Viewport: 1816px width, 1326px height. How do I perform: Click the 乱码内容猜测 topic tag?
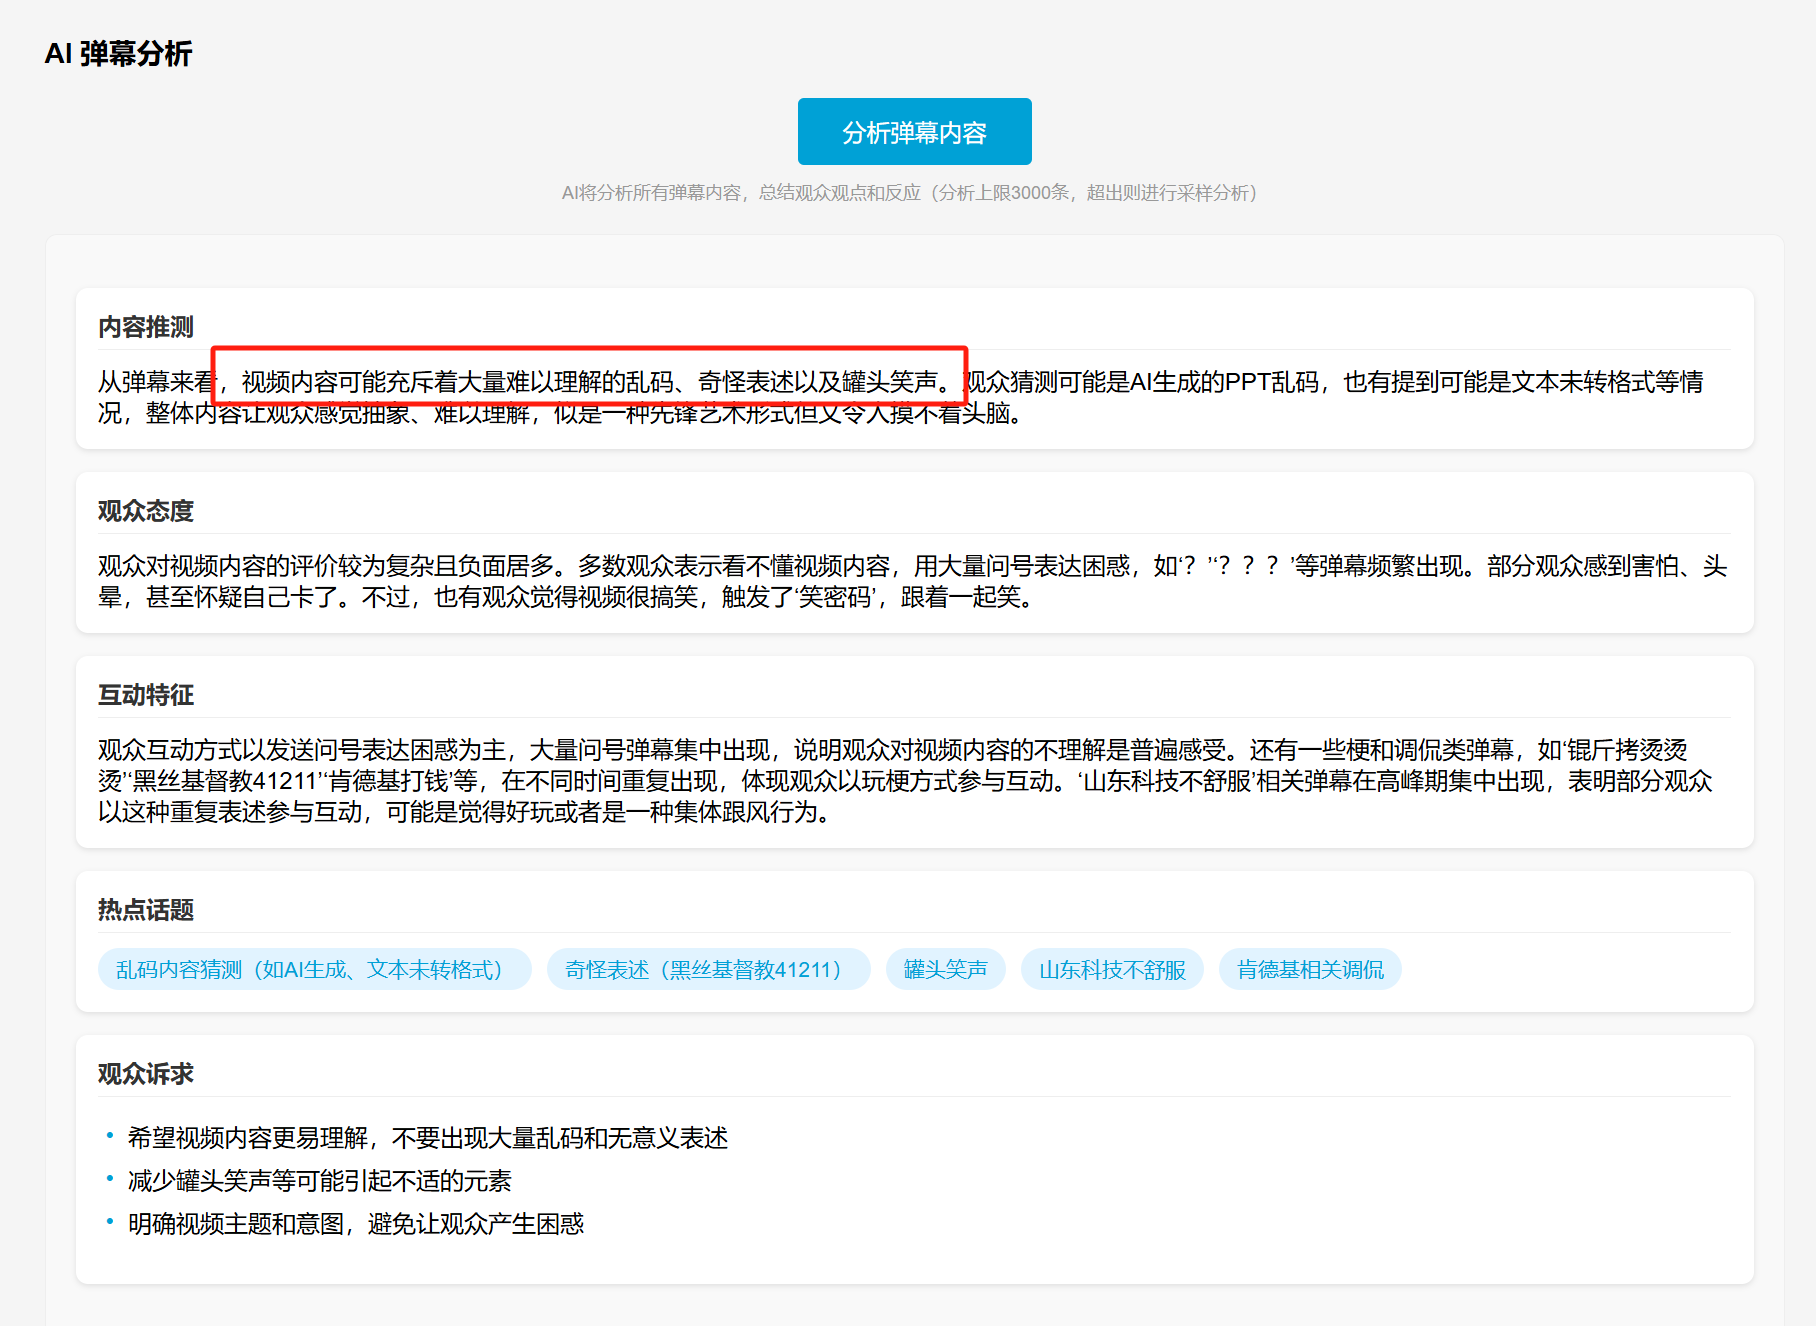coord(314,969)
